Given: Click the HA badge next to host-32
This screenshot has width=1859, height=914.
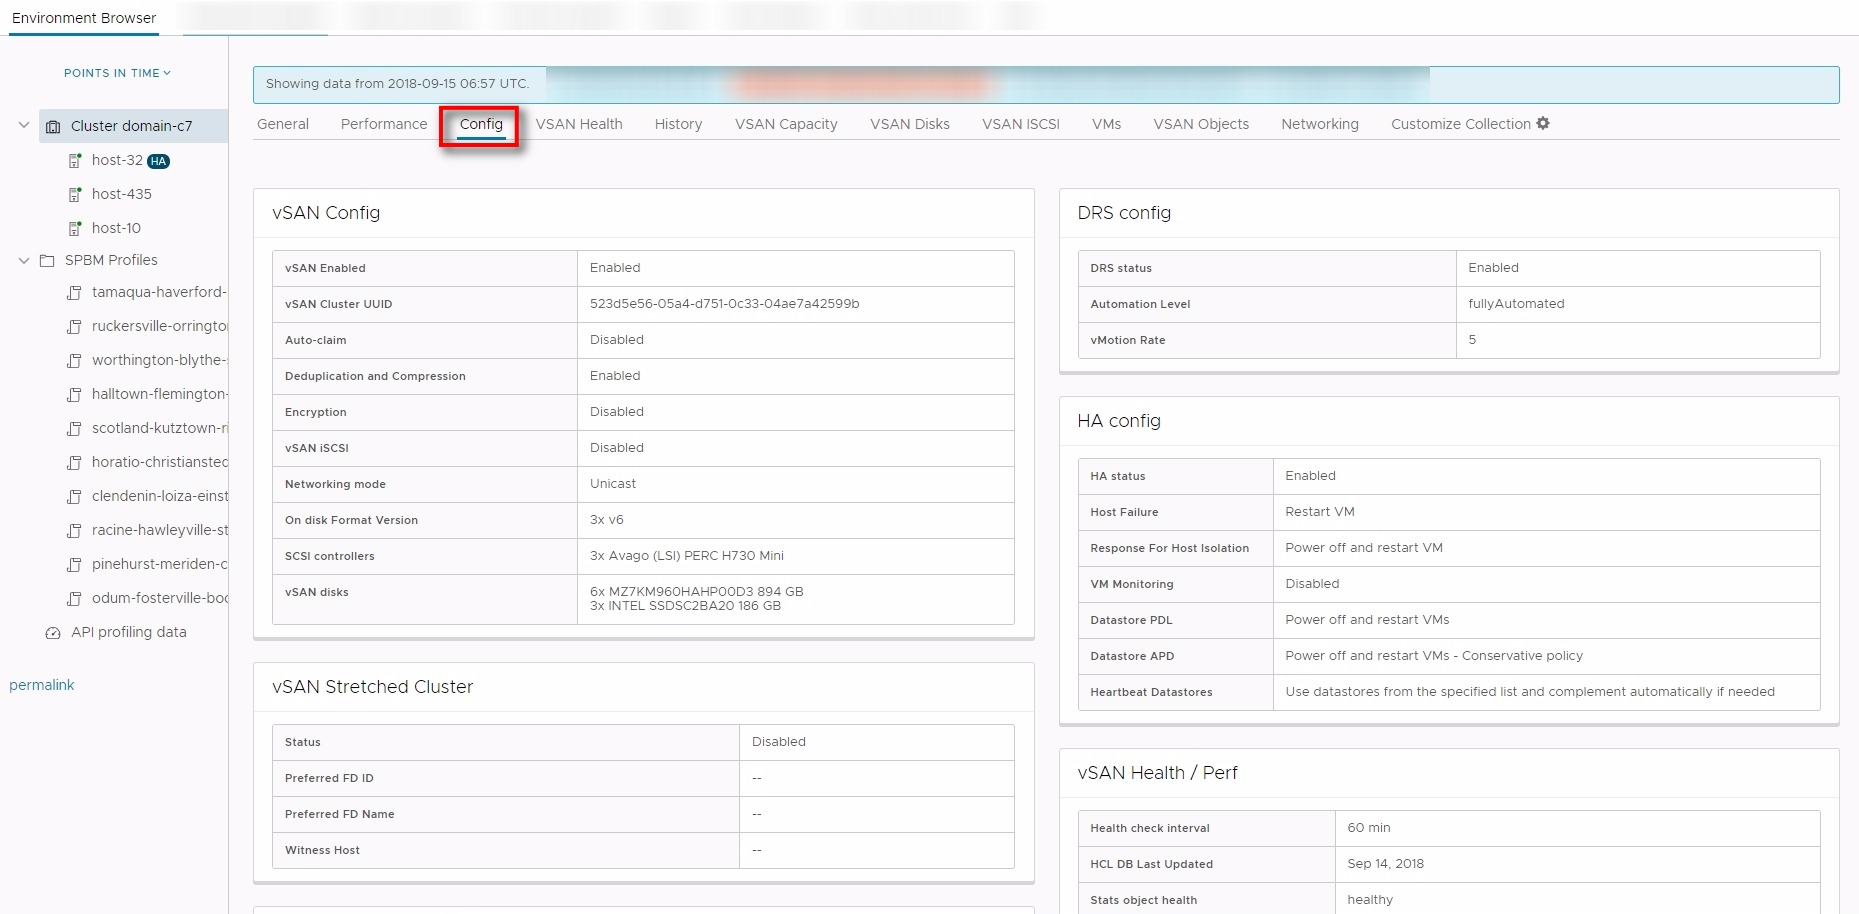Looking at the screenshot, I should pos(158,161).
